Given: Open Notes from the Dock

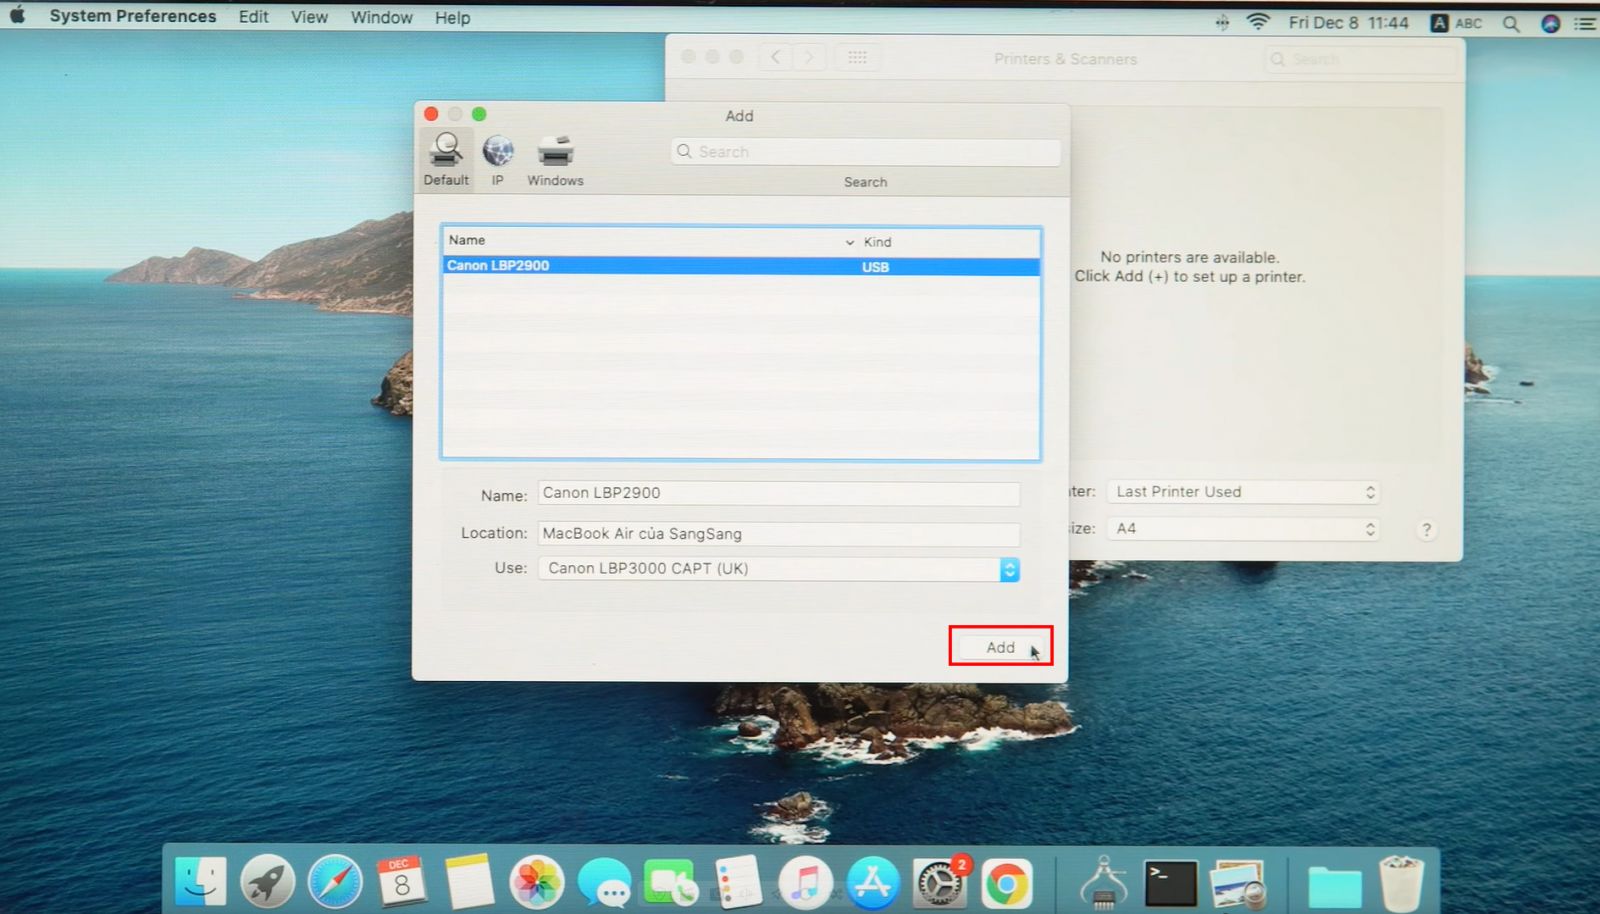Looking at the screenshot, I should pos(470,881).
